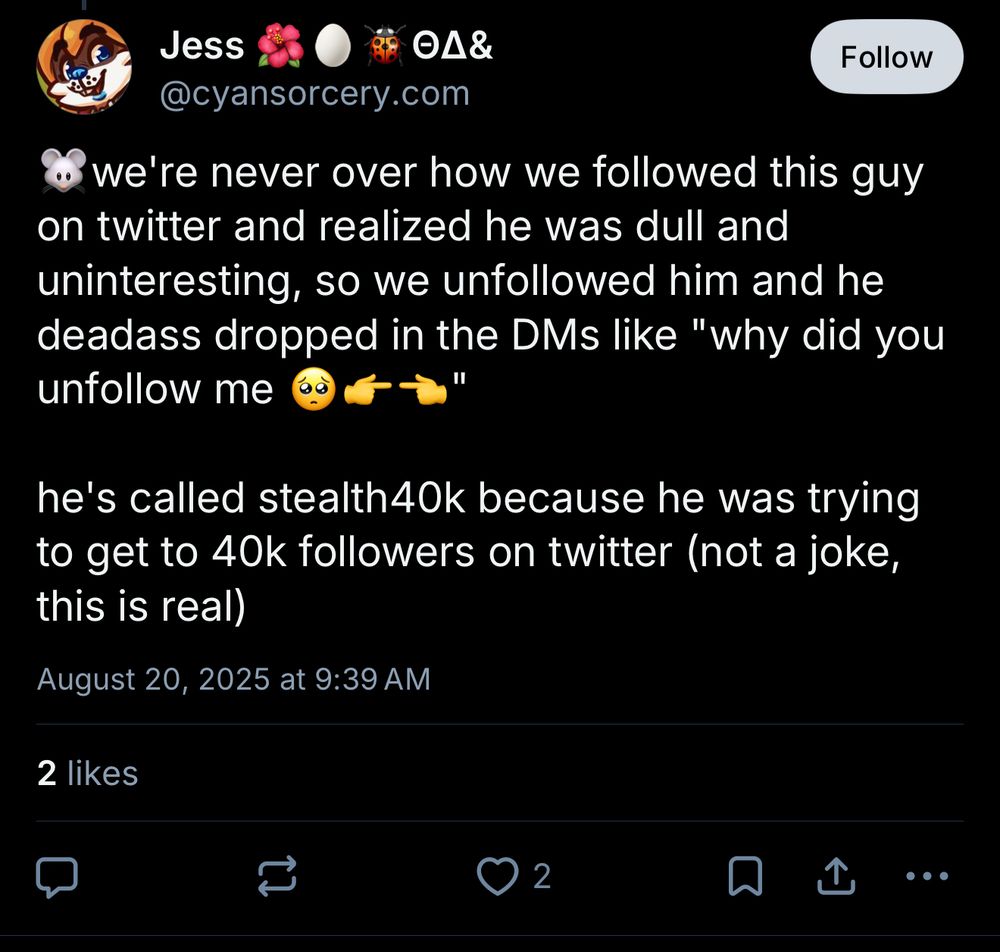The height and width of the screenshot is (952, 1000).
Task: Open the three-dot more options menu
Action: point(926,877)
